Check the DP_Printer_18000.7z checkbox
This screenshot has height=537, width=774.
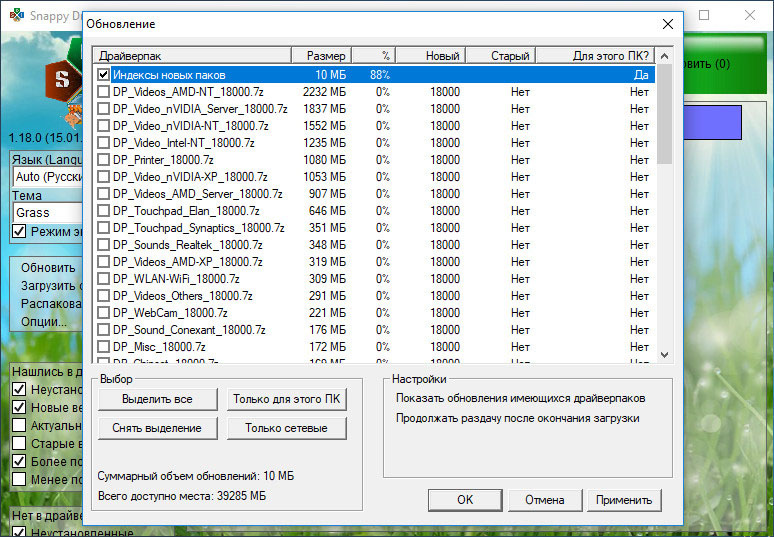click(103, 160)
